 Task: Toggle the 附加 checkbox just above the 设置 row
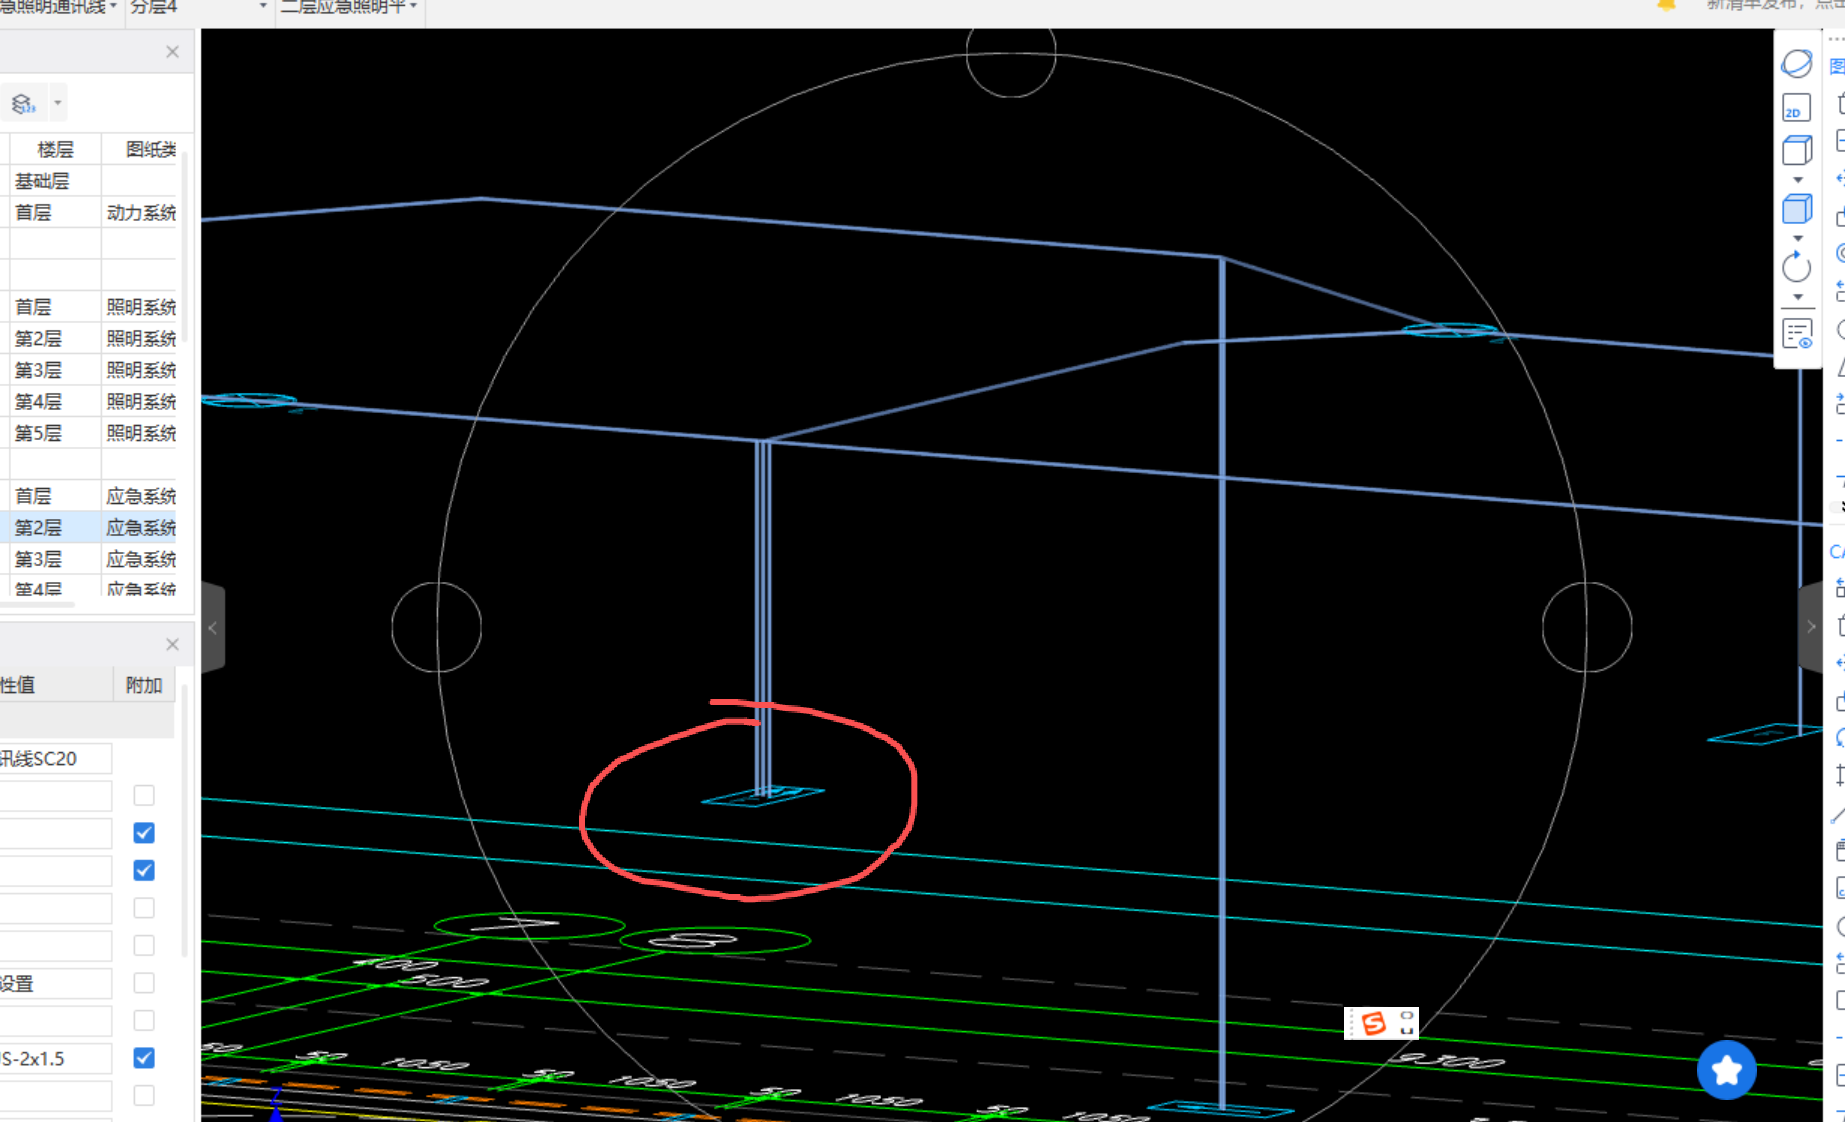click(144, 945)
